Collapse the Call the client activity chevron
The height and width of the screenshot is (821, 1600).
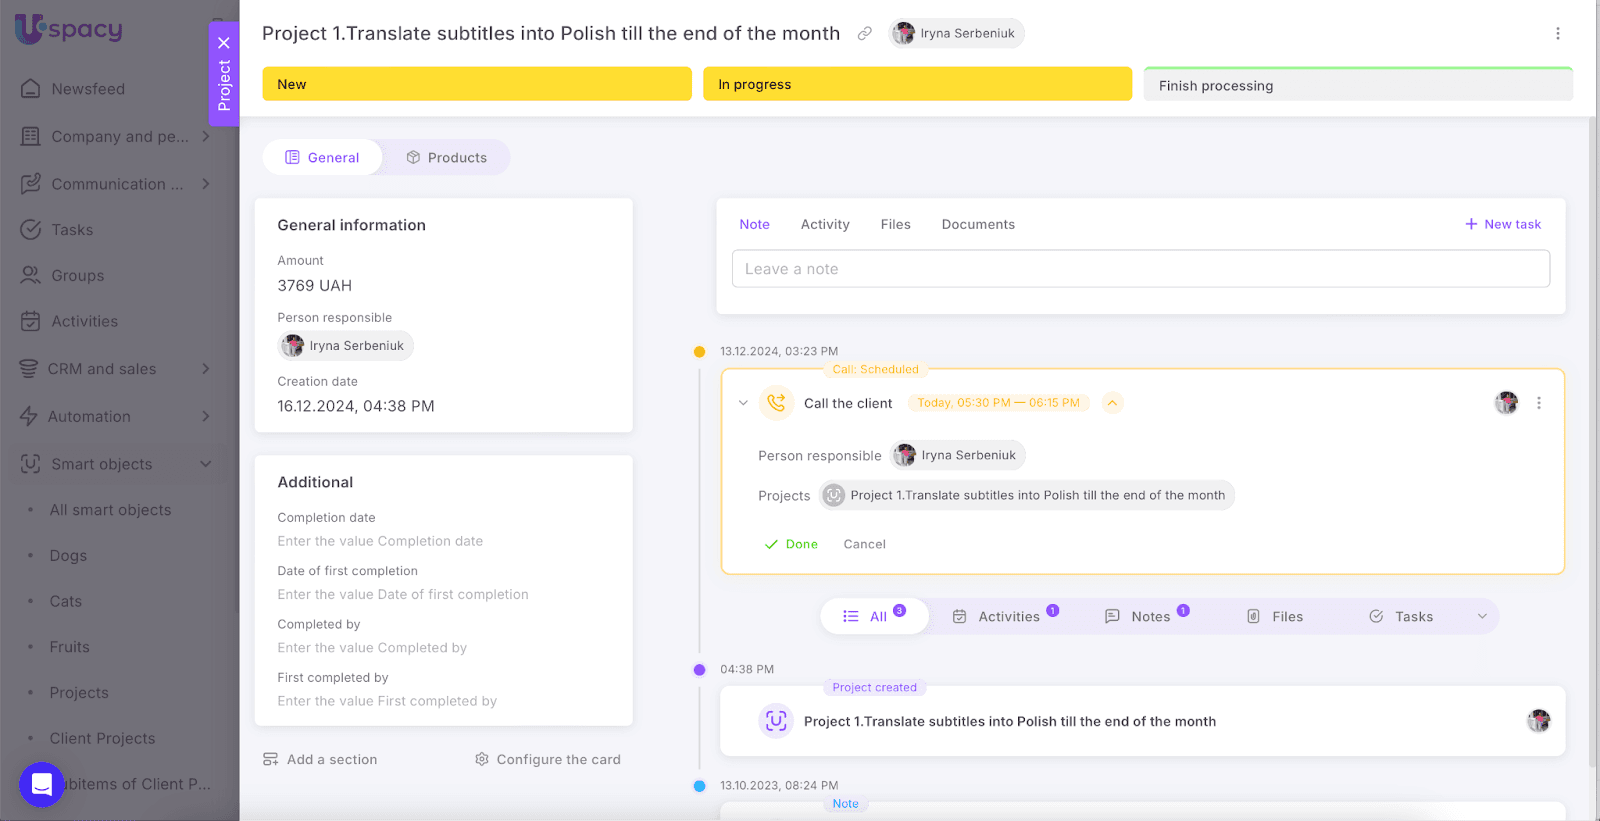click(x=743, y=403)
